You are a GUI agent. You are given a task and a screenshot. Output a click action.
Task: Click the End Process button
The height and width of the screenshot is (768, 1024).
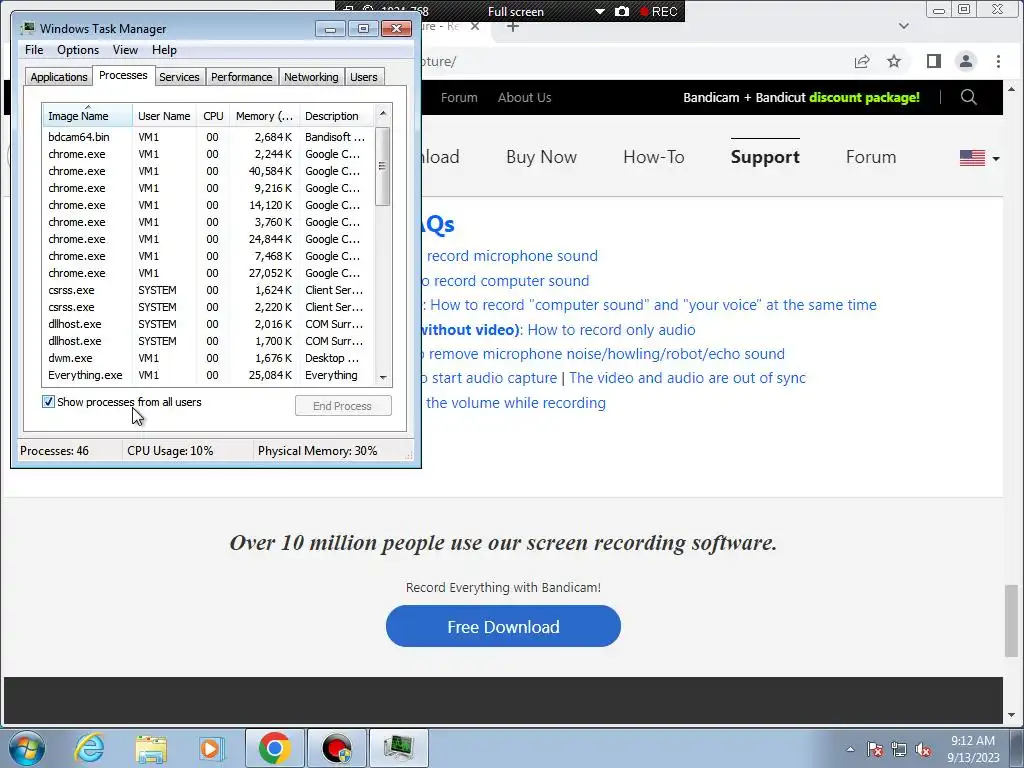tap(343, 406)
